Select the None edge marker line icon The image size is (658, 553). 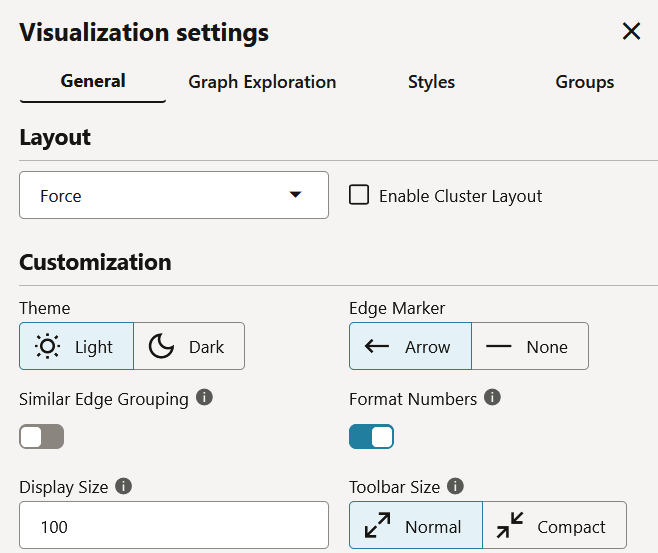pyautogui.click(x=498, y=346)
